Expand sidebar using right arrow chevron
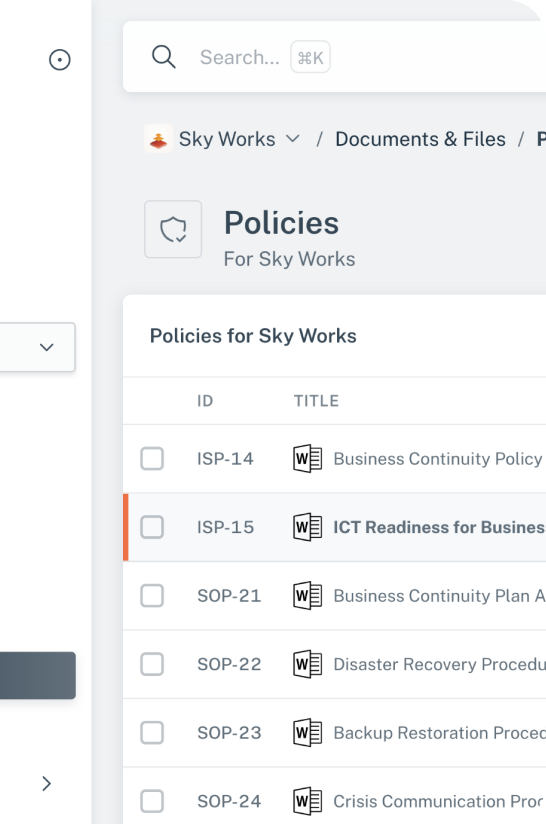Image resolution: width=546 pixels, height=824 pixels. click(46, 784)
